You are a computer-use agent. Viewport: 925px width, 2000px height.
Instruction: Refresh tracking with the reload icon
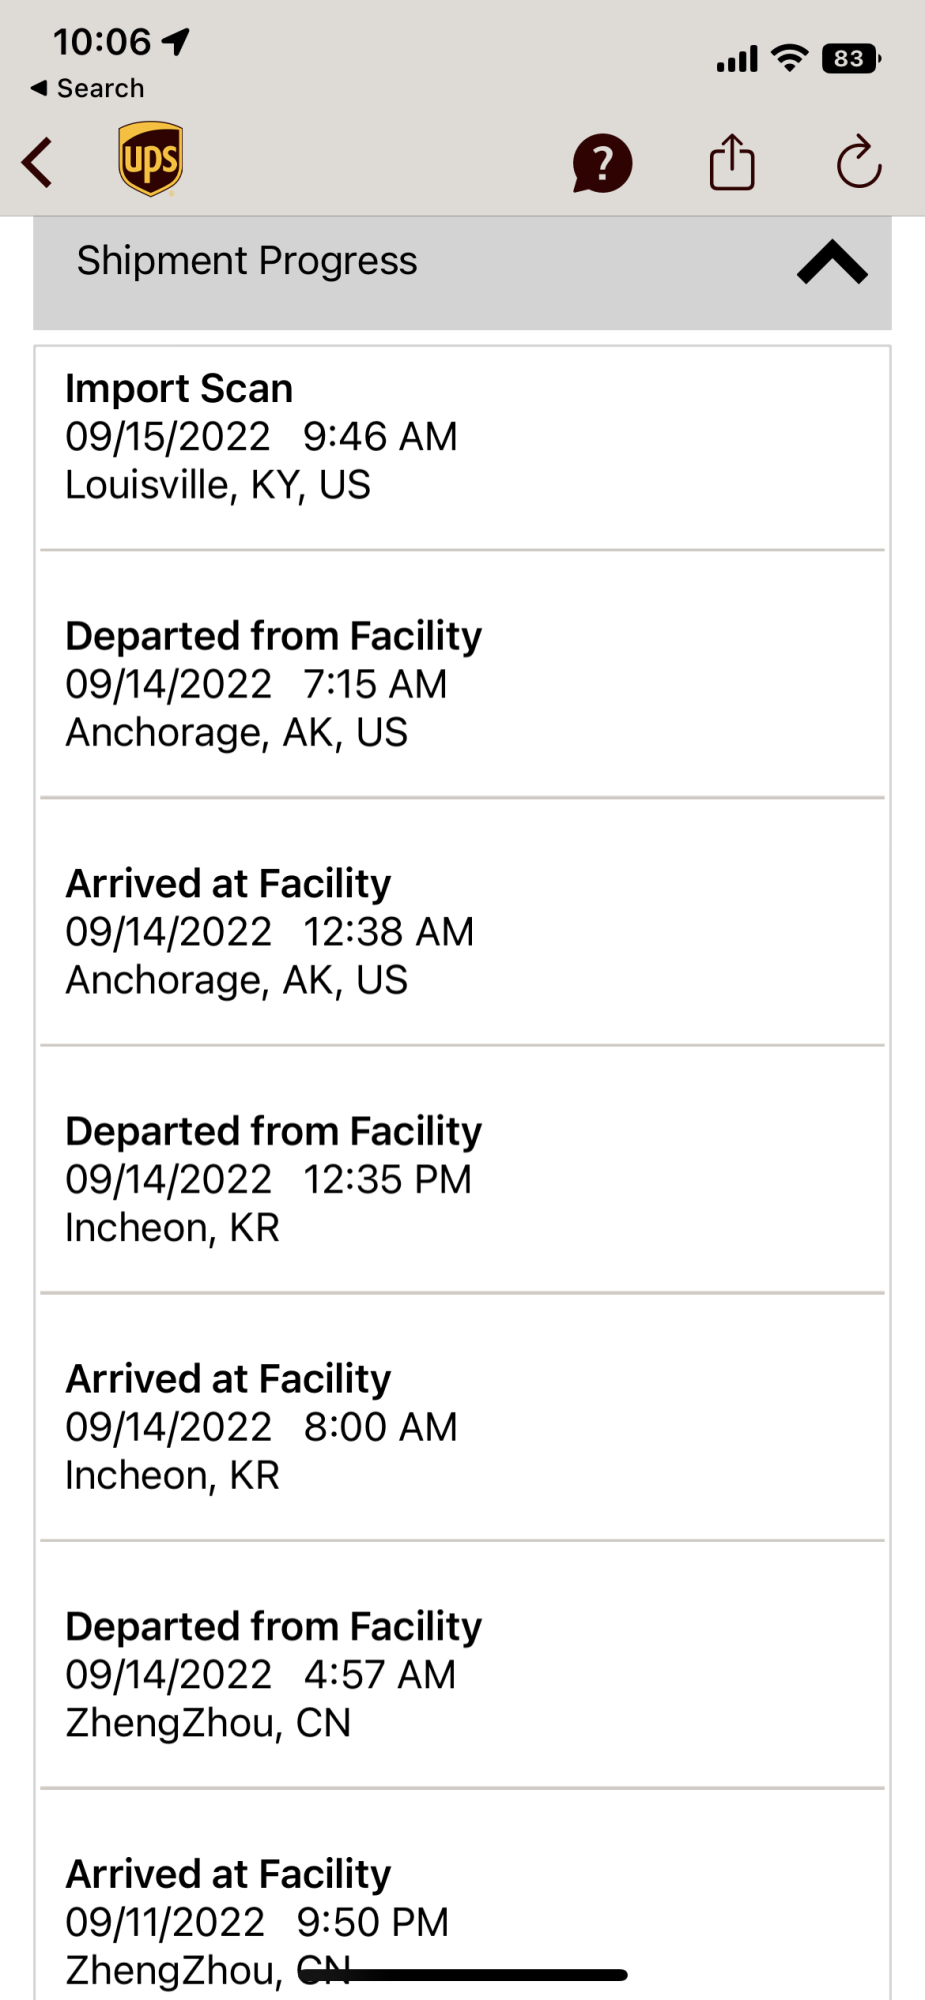pyautogui.click(x=858, y=162)
